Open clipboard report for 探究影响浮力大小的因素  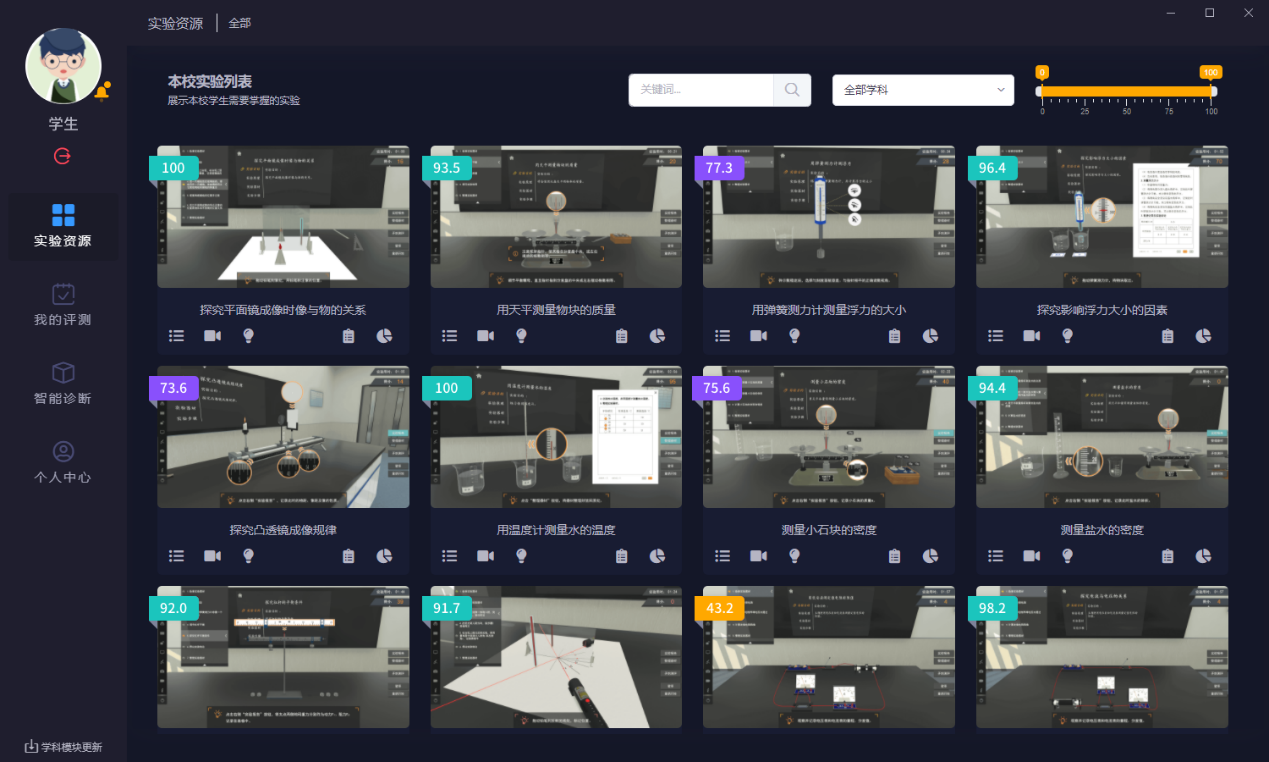pyautogui.click(x=1167, y=336)
